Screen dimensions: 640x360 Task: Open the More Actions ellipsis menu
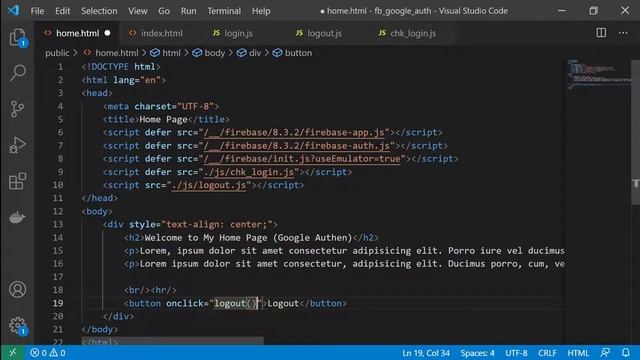click(x=623, y=33)
